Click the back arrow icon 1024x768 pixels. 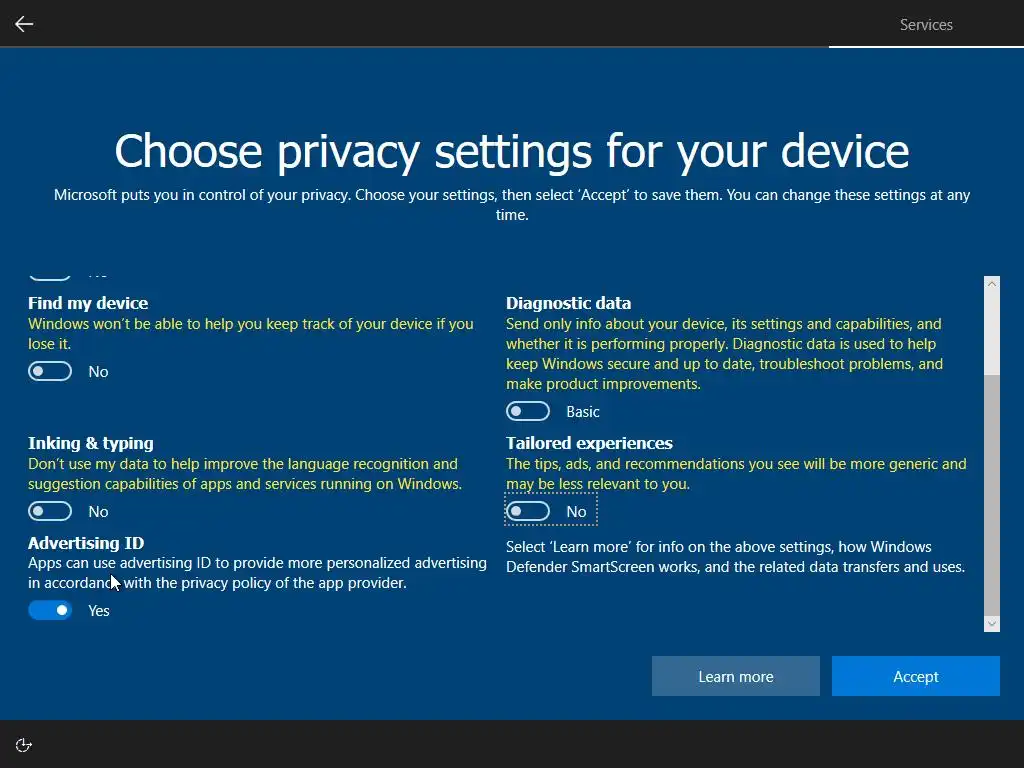point(24,24)
